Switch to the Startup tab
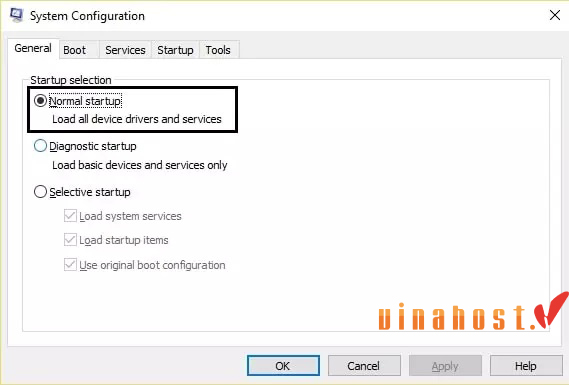Viewport: 569px width, 385px height. (175, 50)
